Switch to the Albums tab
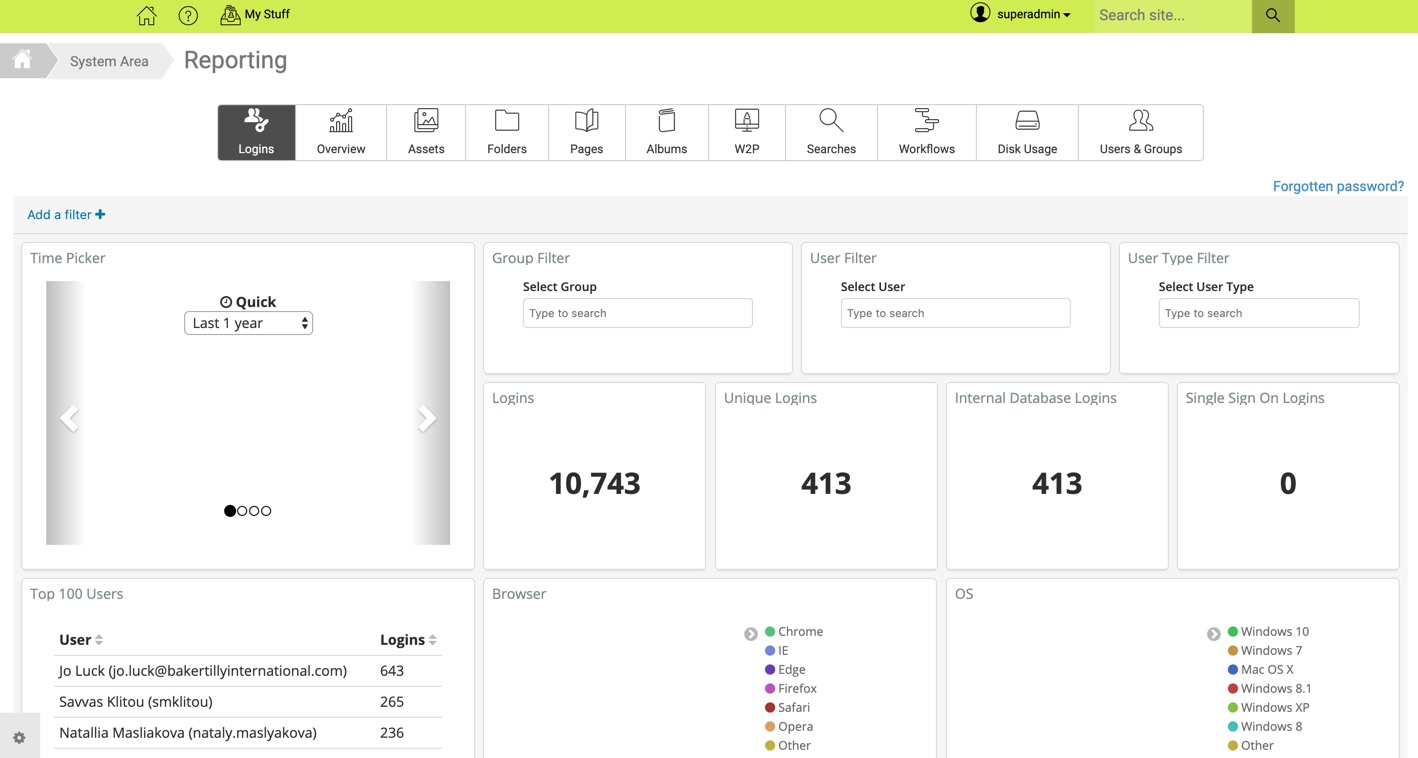Screen dimensions: 1418x758 [x=667, y=132]
